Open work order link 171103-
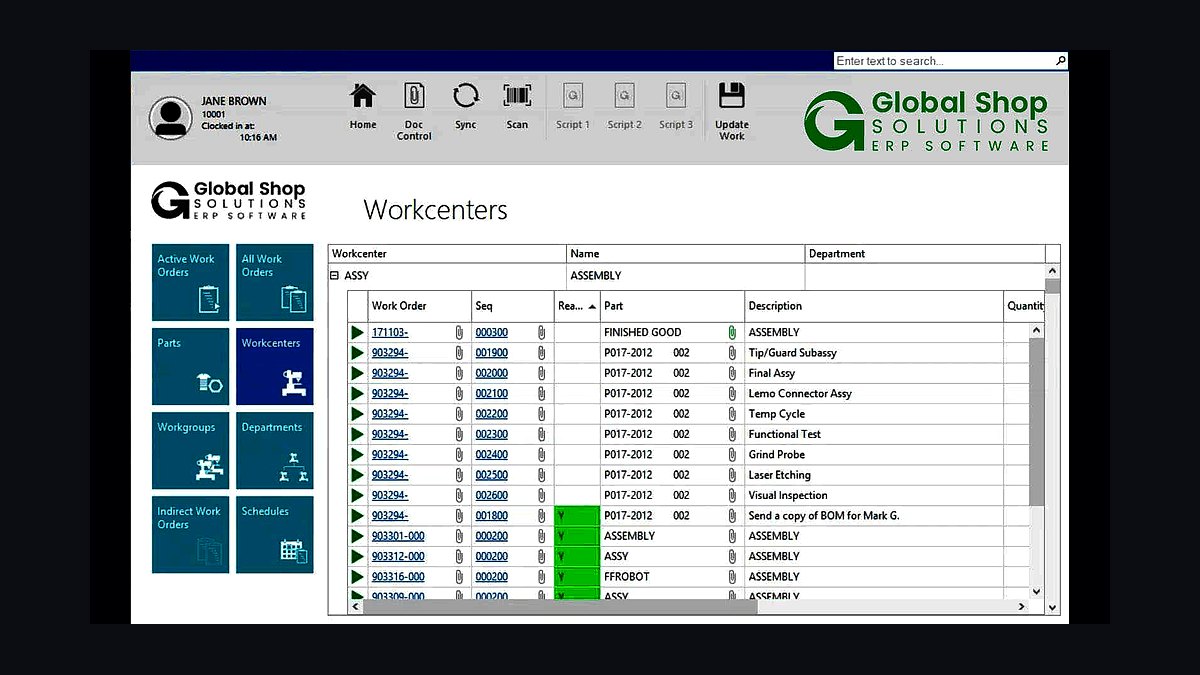Screen dimensions: 1200x675 coord(389,332)
